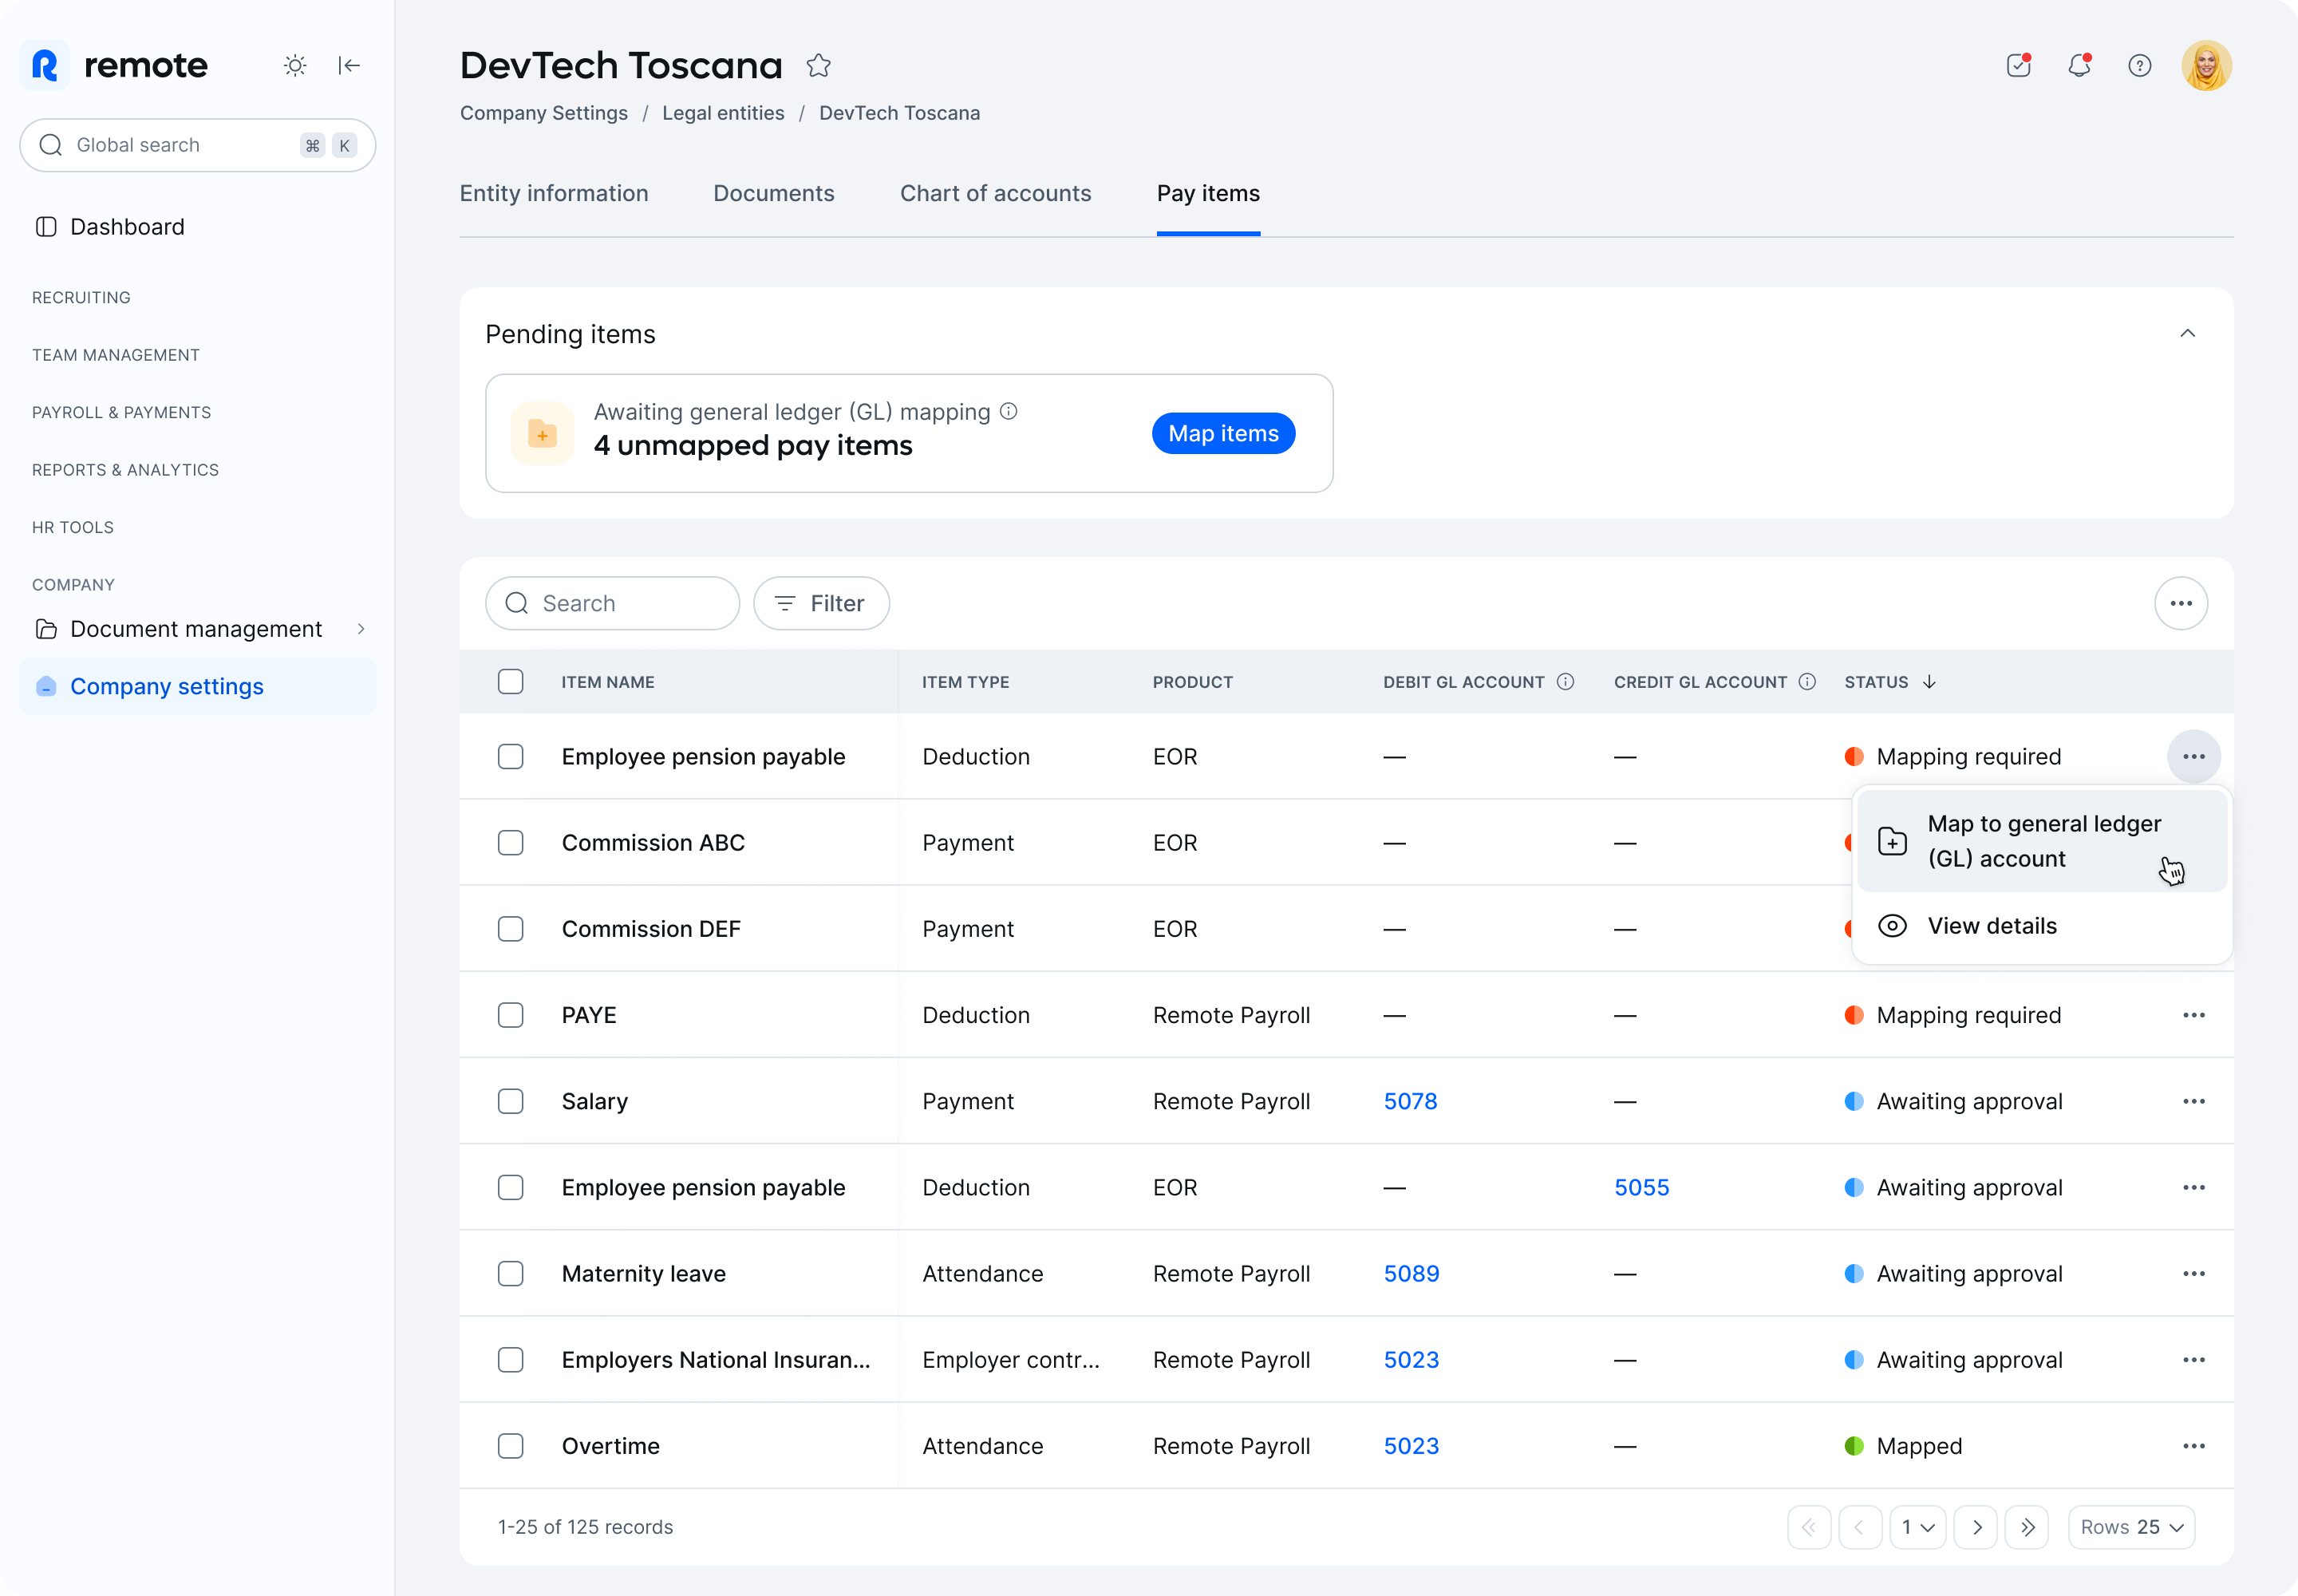
Task: Select the checkbox for Commission ABC
Action: [x=511, y=843]
